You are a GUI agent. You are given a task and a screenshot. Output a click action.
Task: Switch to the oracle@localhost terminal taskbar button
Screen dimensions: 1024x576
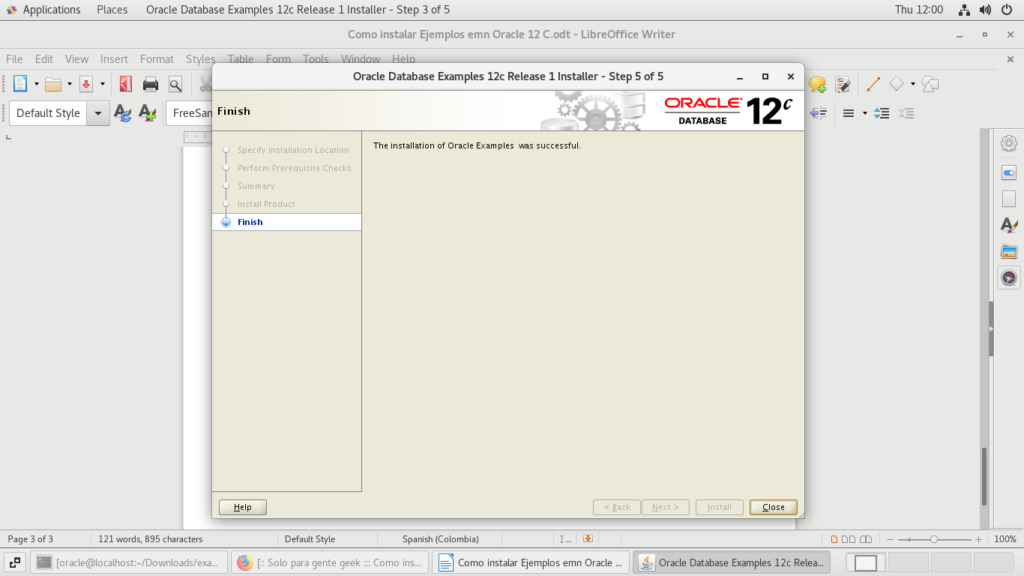pyautogui.click(x=129, y=562)
